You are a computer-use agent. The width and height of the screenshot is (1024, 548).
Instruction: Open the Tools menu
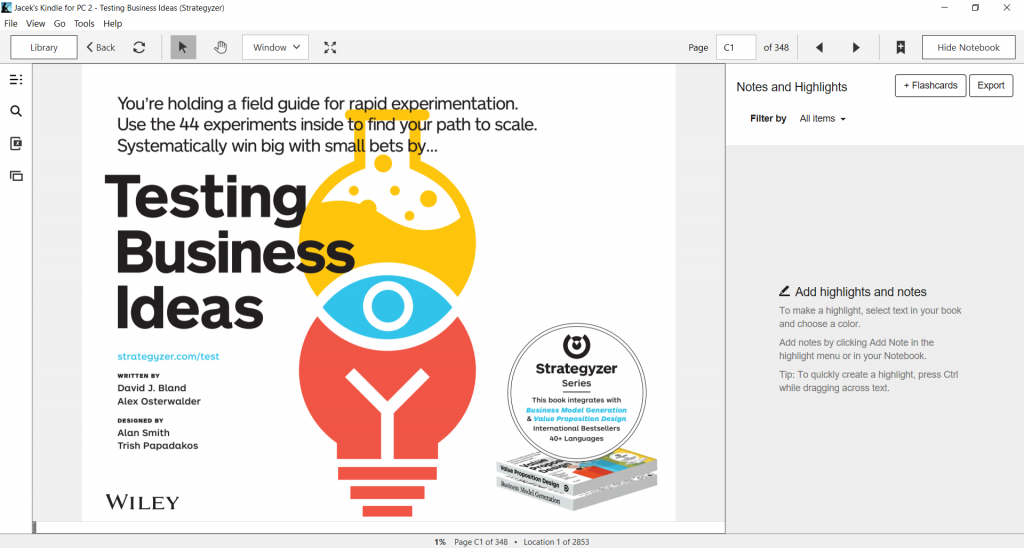(84, 23)
